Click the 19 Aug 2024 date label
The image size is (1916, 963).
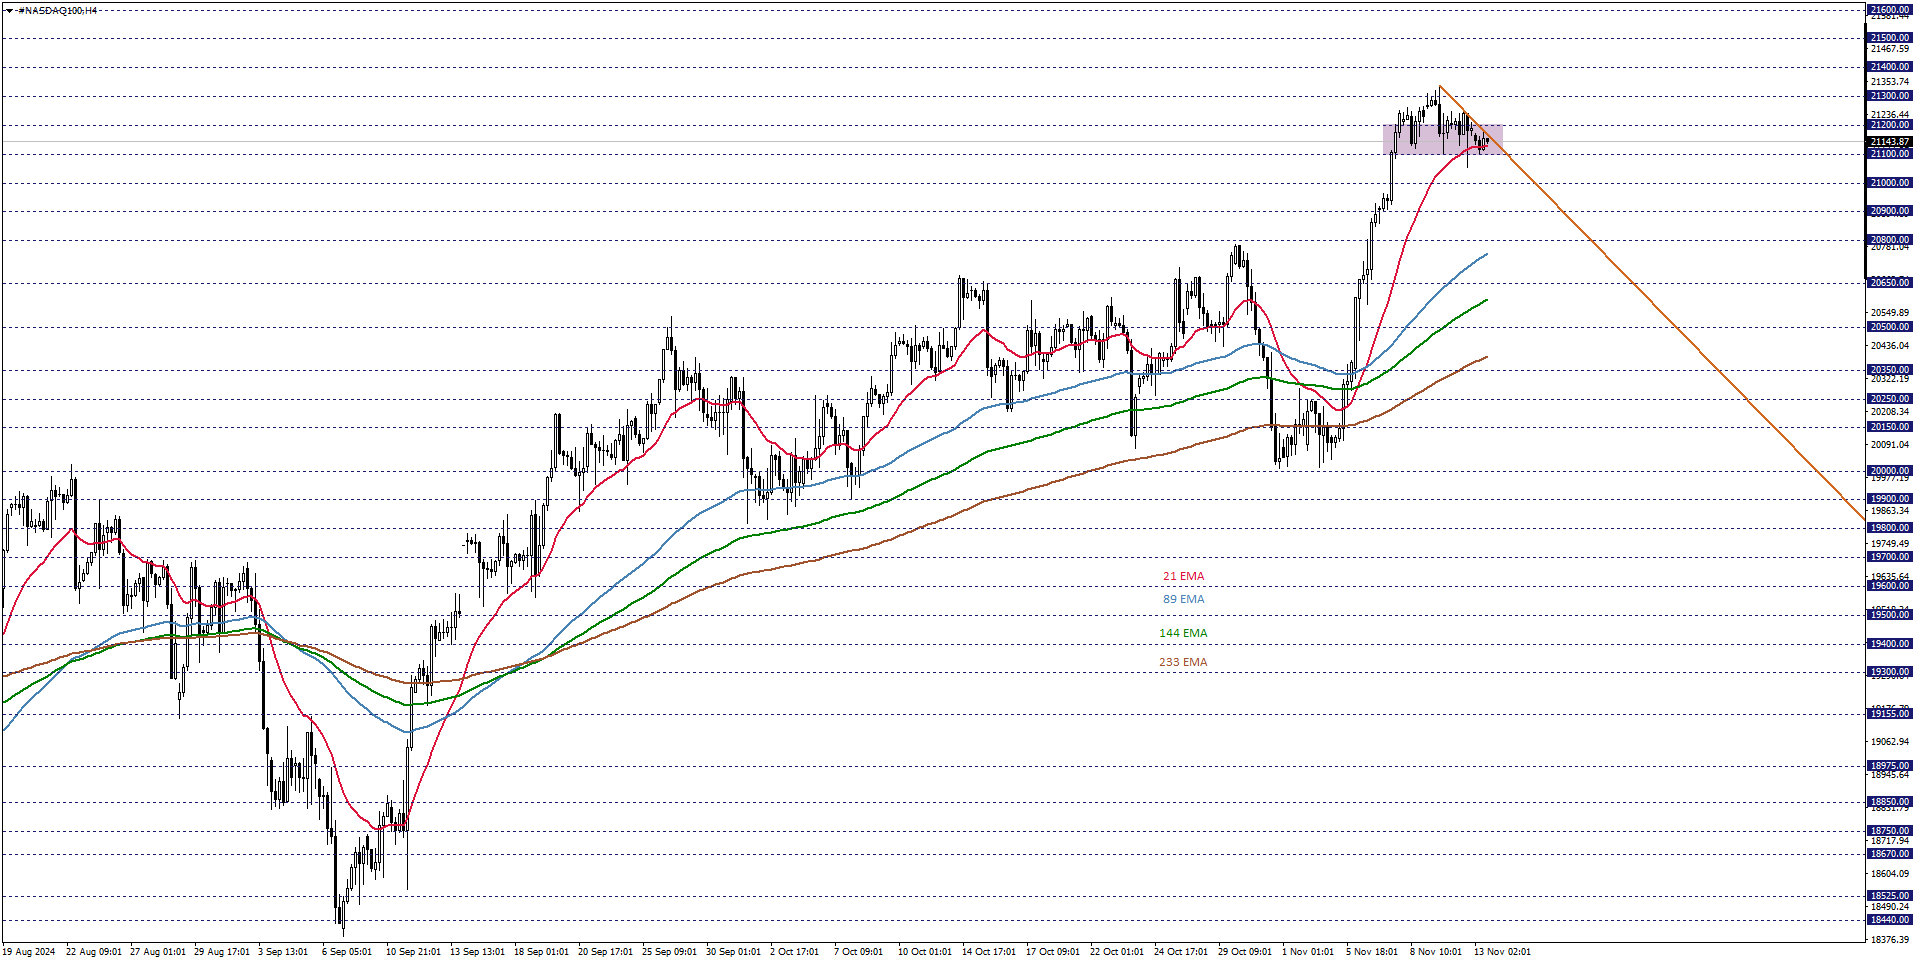pyautogui.click(x=29, y=952)
